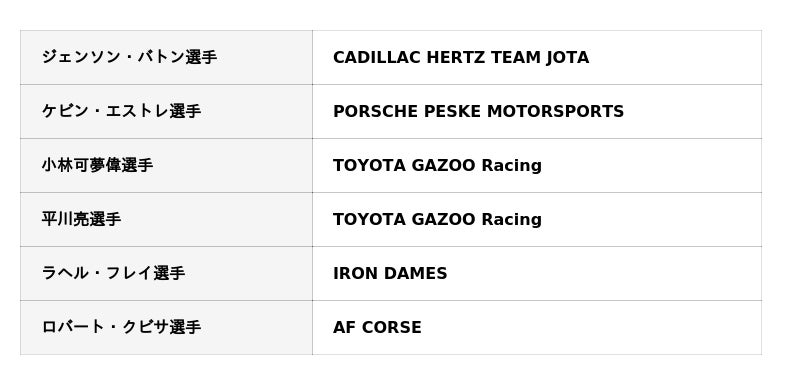Select AF CORSE team text
The height and width of the screenshot is (385, 800).
pos(377,327)
